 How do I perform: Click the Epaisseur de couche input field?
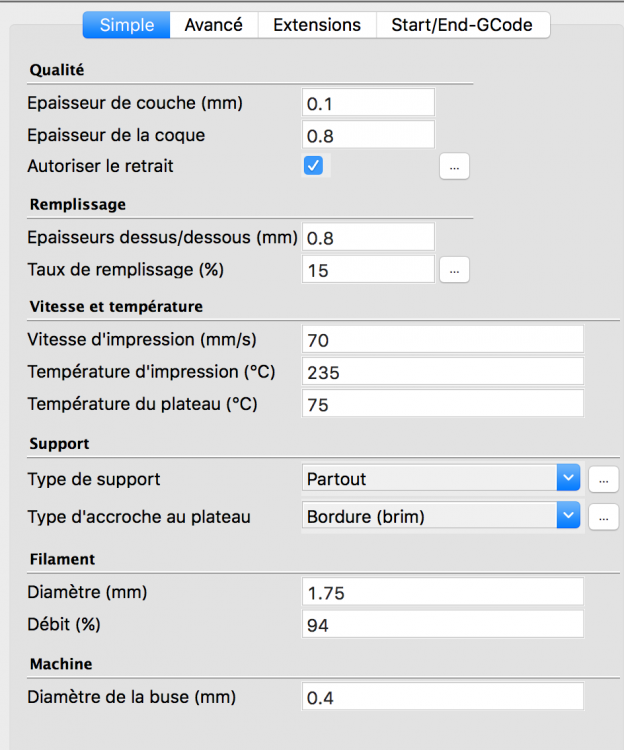click(x=368, y=103)
